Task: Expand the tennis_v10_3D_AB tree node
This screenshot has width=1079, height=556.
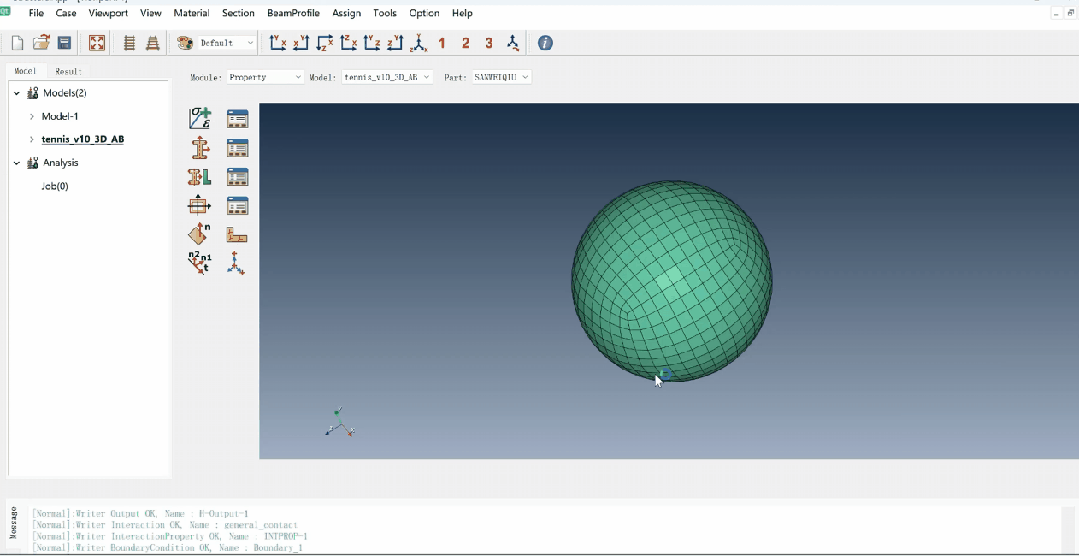Action: click(32, 139)
